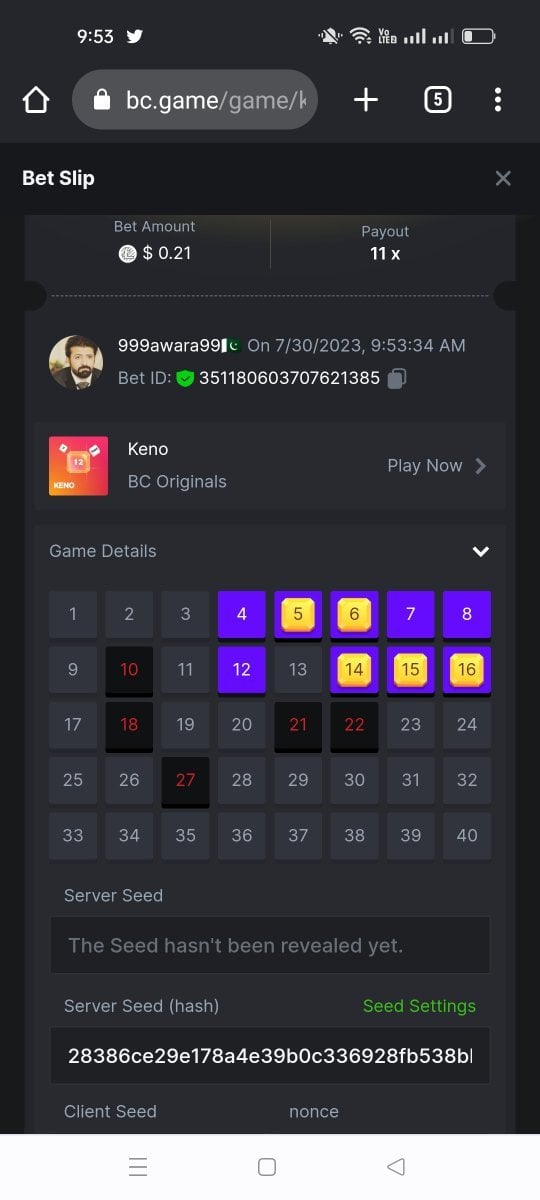This screenshot has width=540, height=1200.
Task: Copy the Bet ID with copy icon
Action: 397,378
